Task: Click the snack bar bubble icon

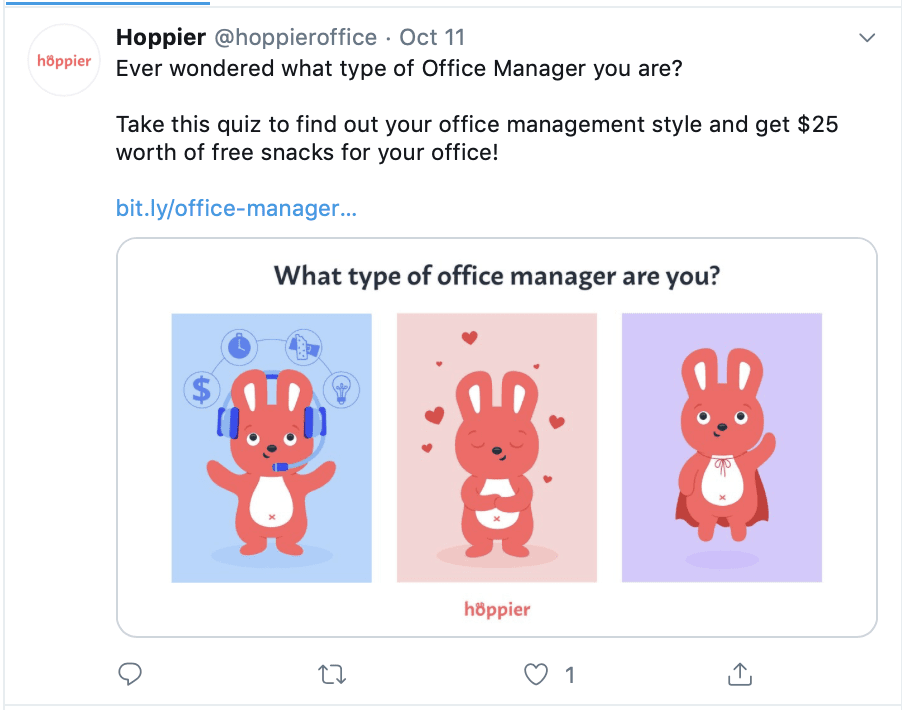Action: 304,347
